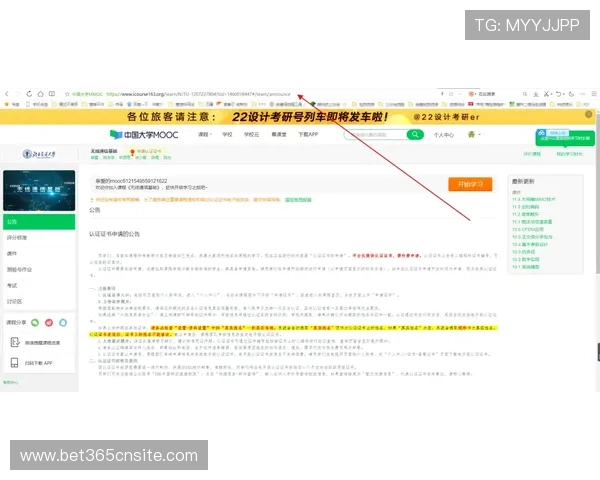Open latest update item 10.5
Image resolution: width=600 pixels, height=480 pixels.
[x=533, y=237]
